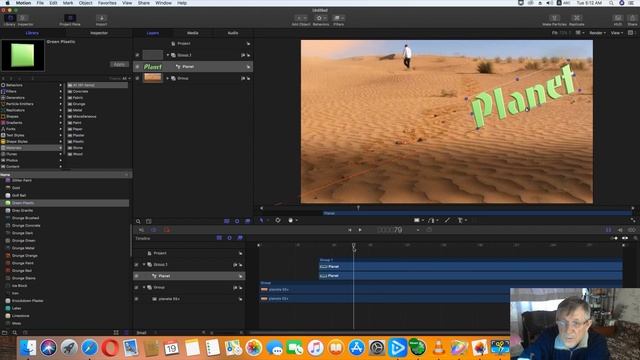
Task: Open the Render dropdown above canvas
Action: [x=598, y=33]
